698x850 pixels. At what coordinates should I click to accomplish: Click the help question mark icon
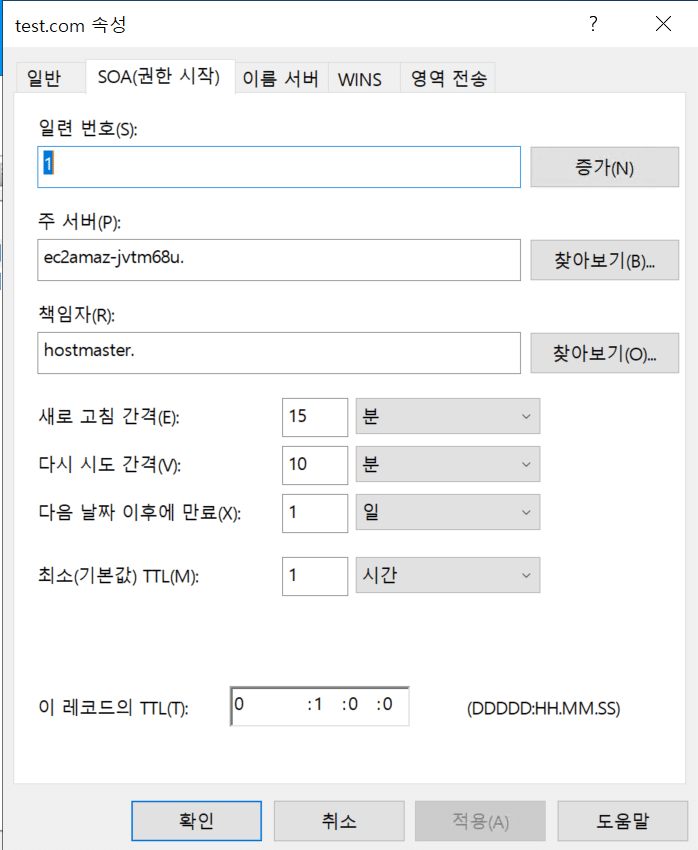click(x=592, y=25)
